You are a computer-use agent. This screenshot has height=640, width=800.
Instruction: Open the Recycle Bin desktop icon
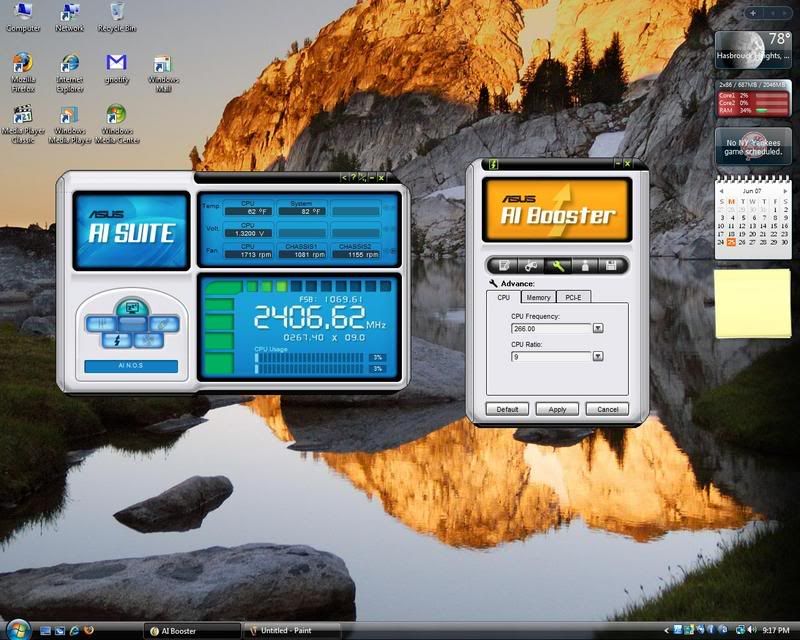tap(117, 17)
